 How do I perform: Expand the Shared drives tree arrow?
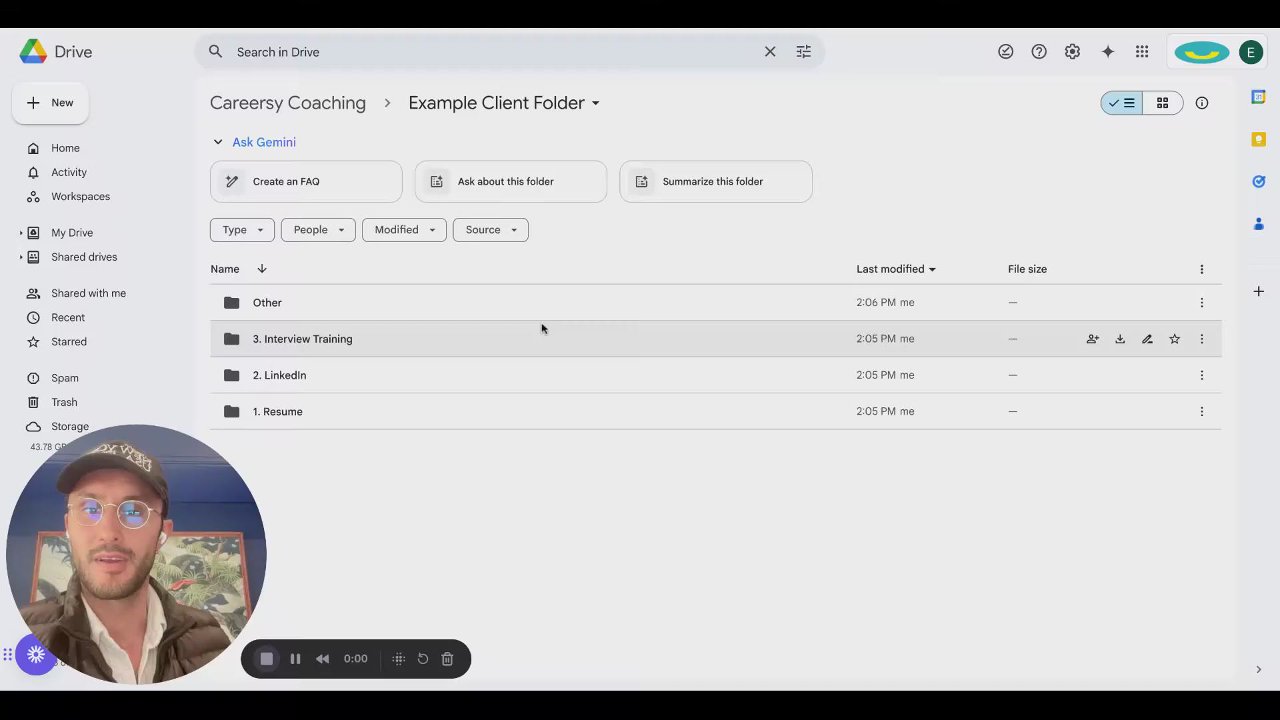pyautogui.click(x=20, y=257)
